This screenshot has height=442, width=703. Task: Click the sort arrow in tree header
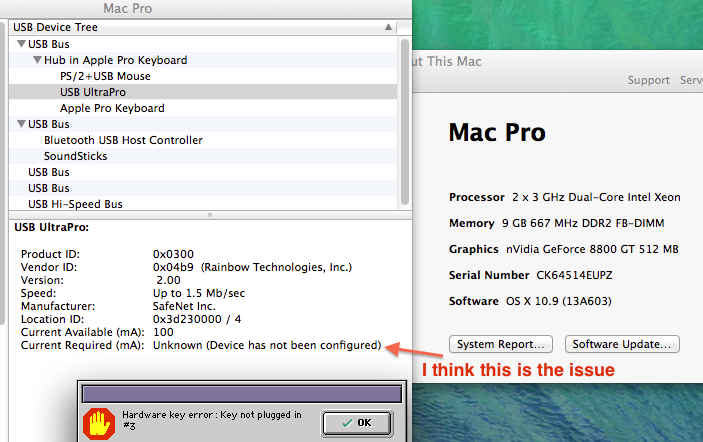pyautogui.click(x=388, y=27)
